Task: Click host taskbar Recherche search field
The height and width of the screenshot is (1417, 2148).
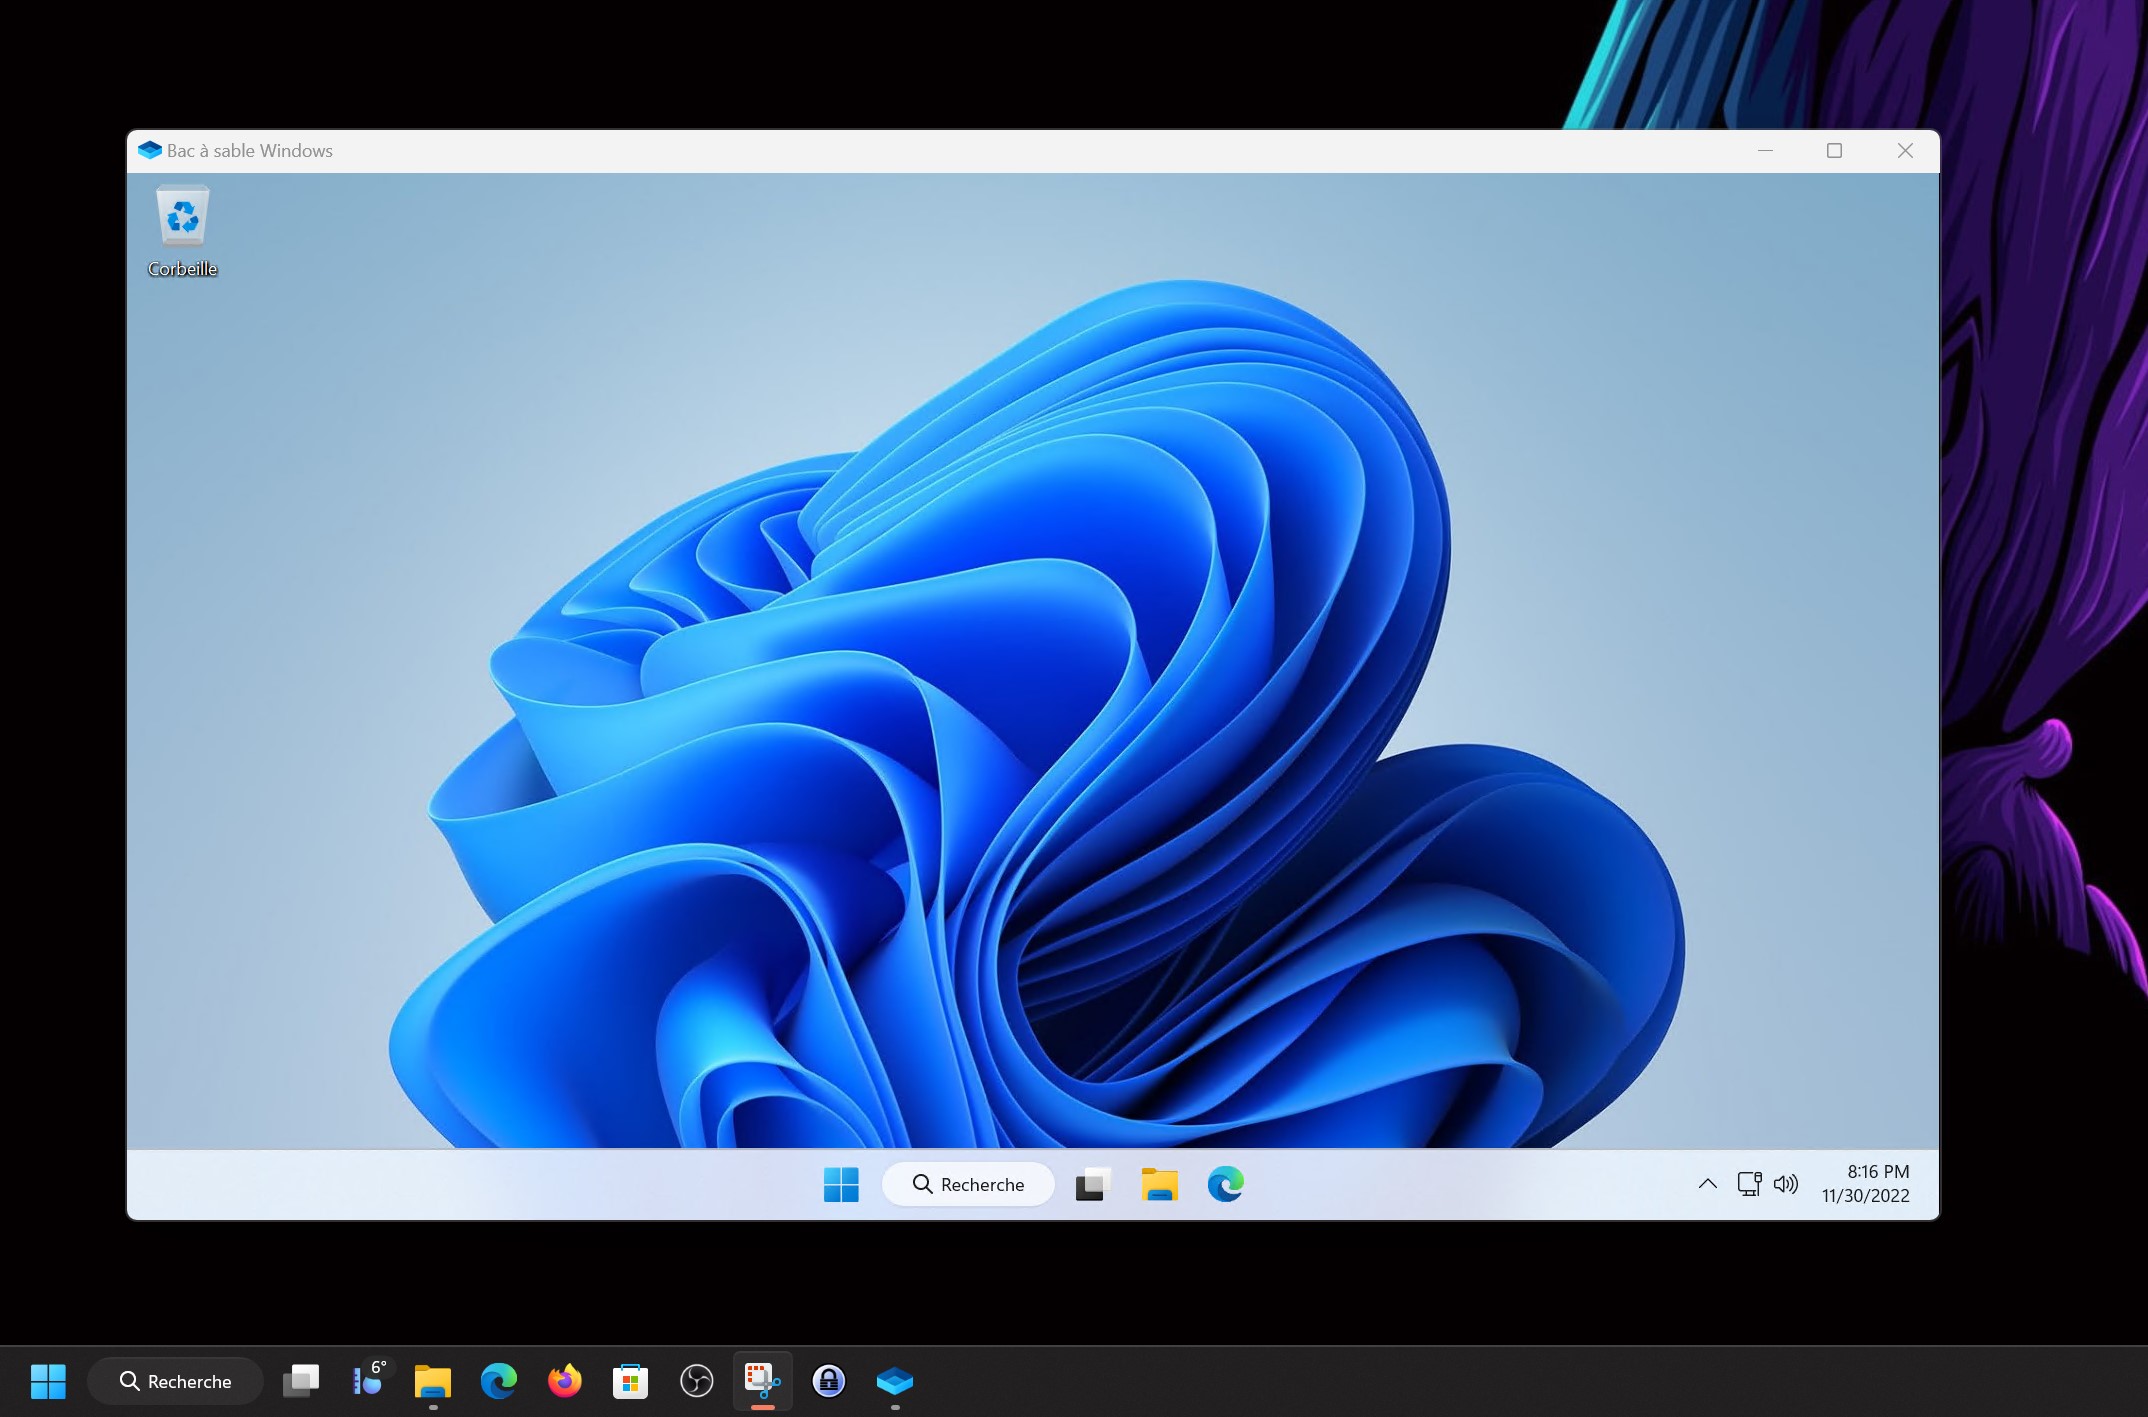Action: [x=176, y=1381]
